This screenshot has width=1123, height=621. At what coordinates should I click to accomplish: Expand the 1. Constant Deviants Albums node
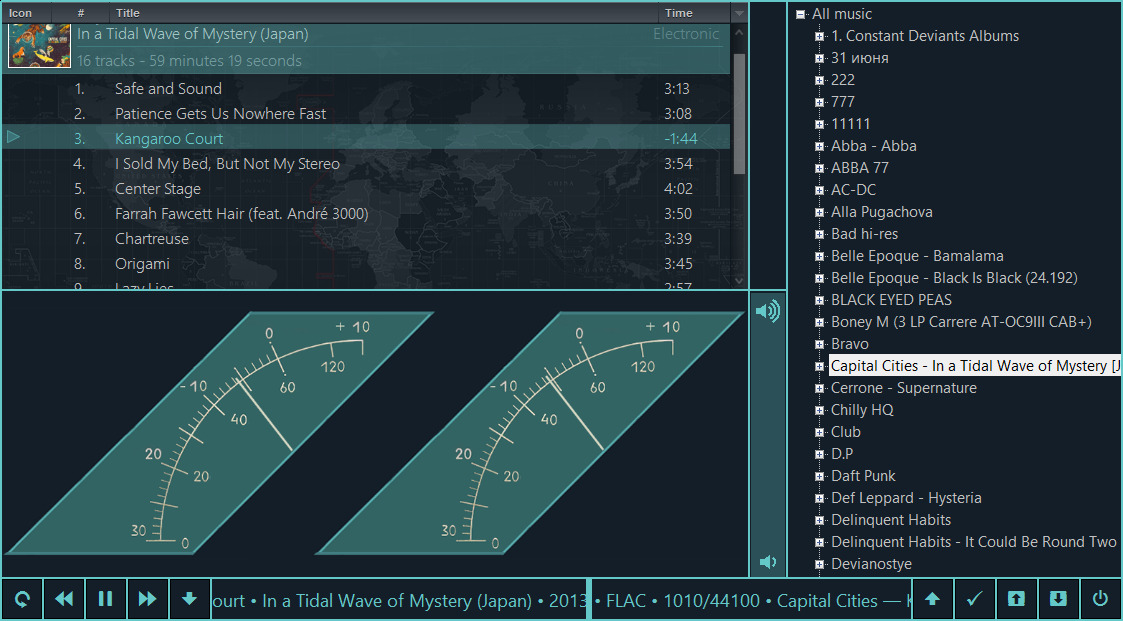[x=819, y=37]
